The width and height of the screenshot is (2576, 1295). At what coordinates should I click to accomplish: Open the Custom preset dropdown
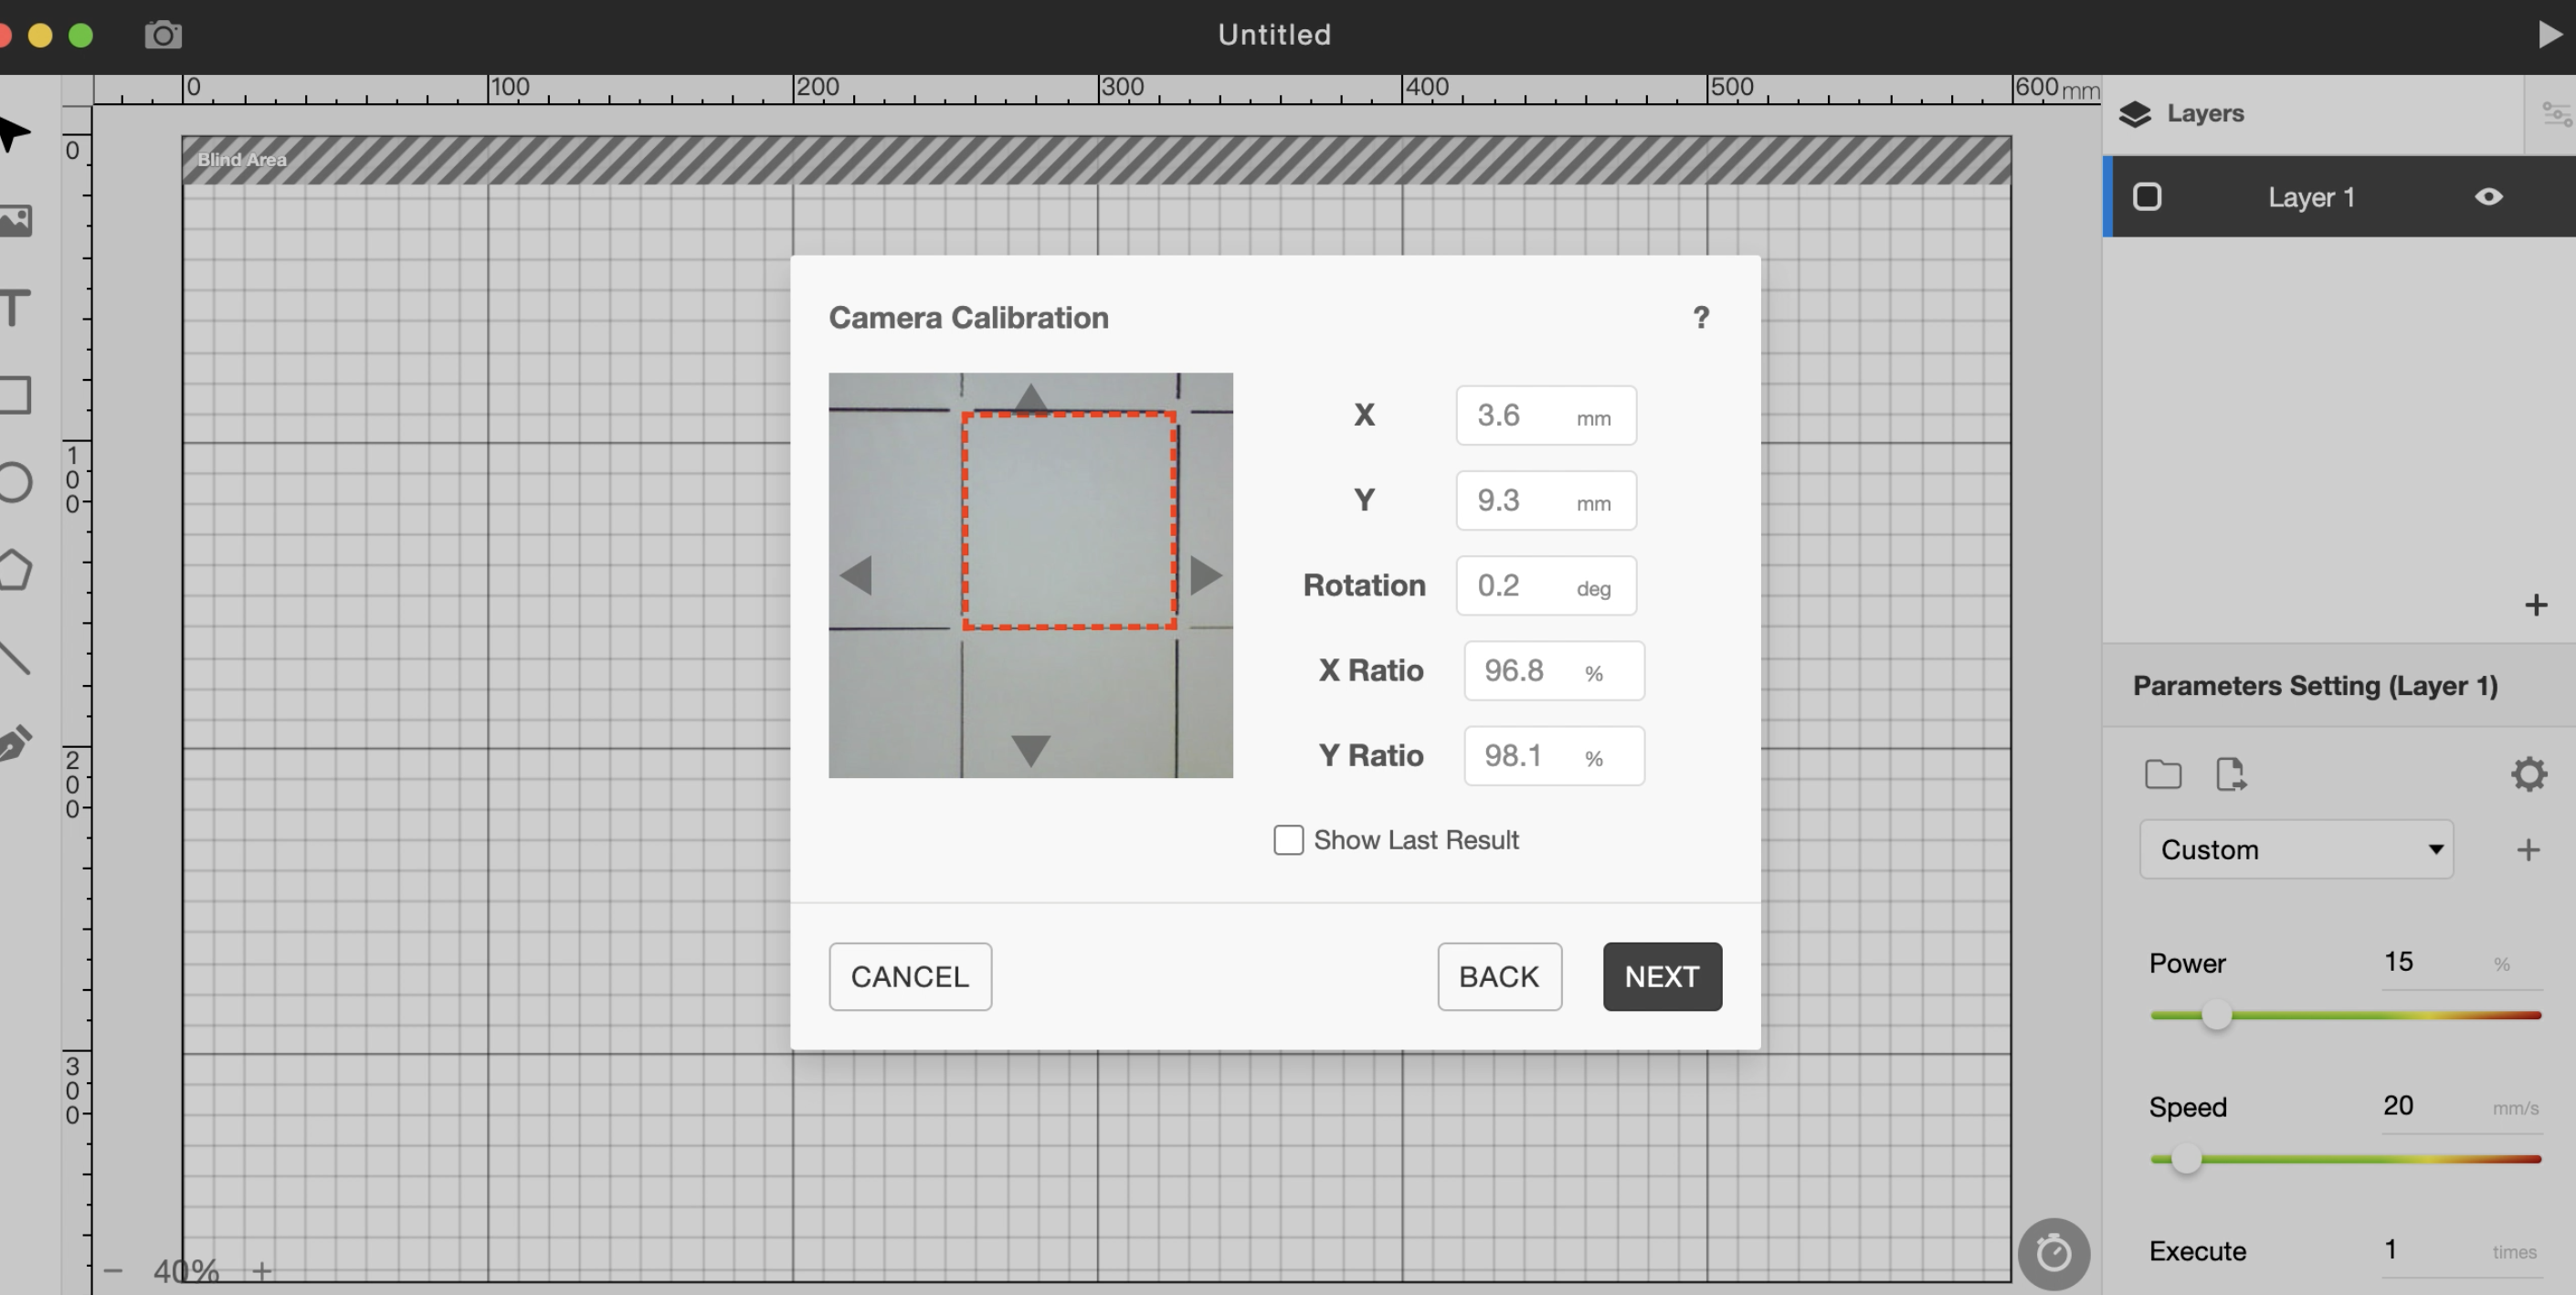pos(2296,850)
